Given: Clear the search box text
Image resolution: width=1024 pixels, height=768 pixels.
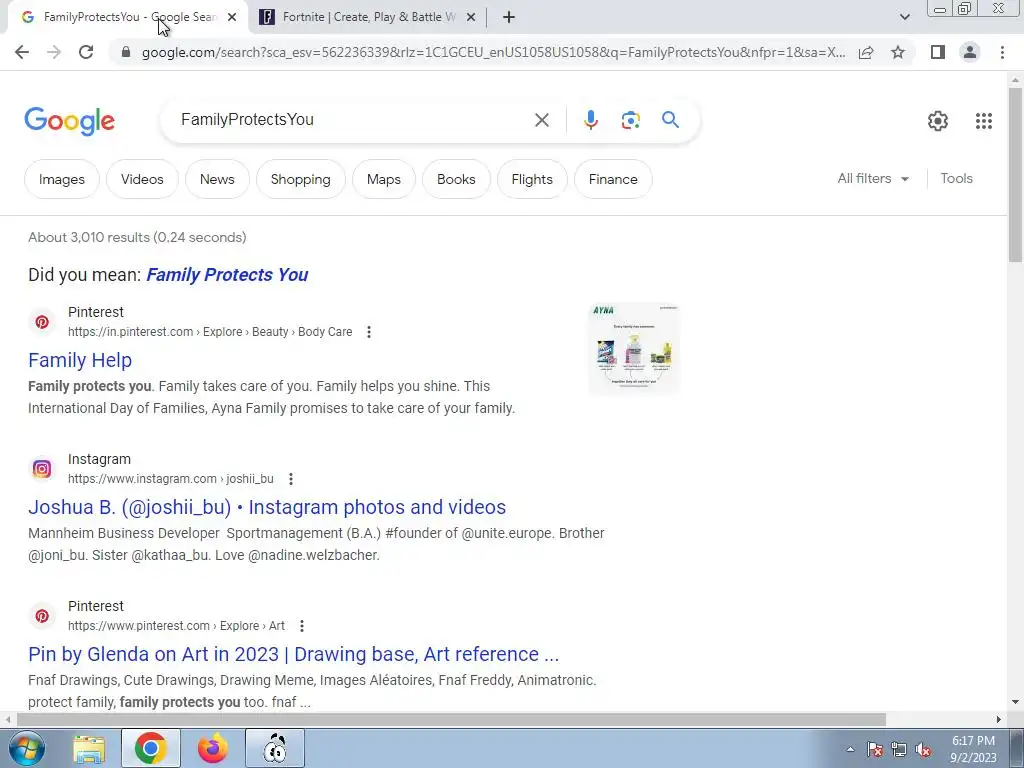Looking at the screenshot, I should [541, 120].
